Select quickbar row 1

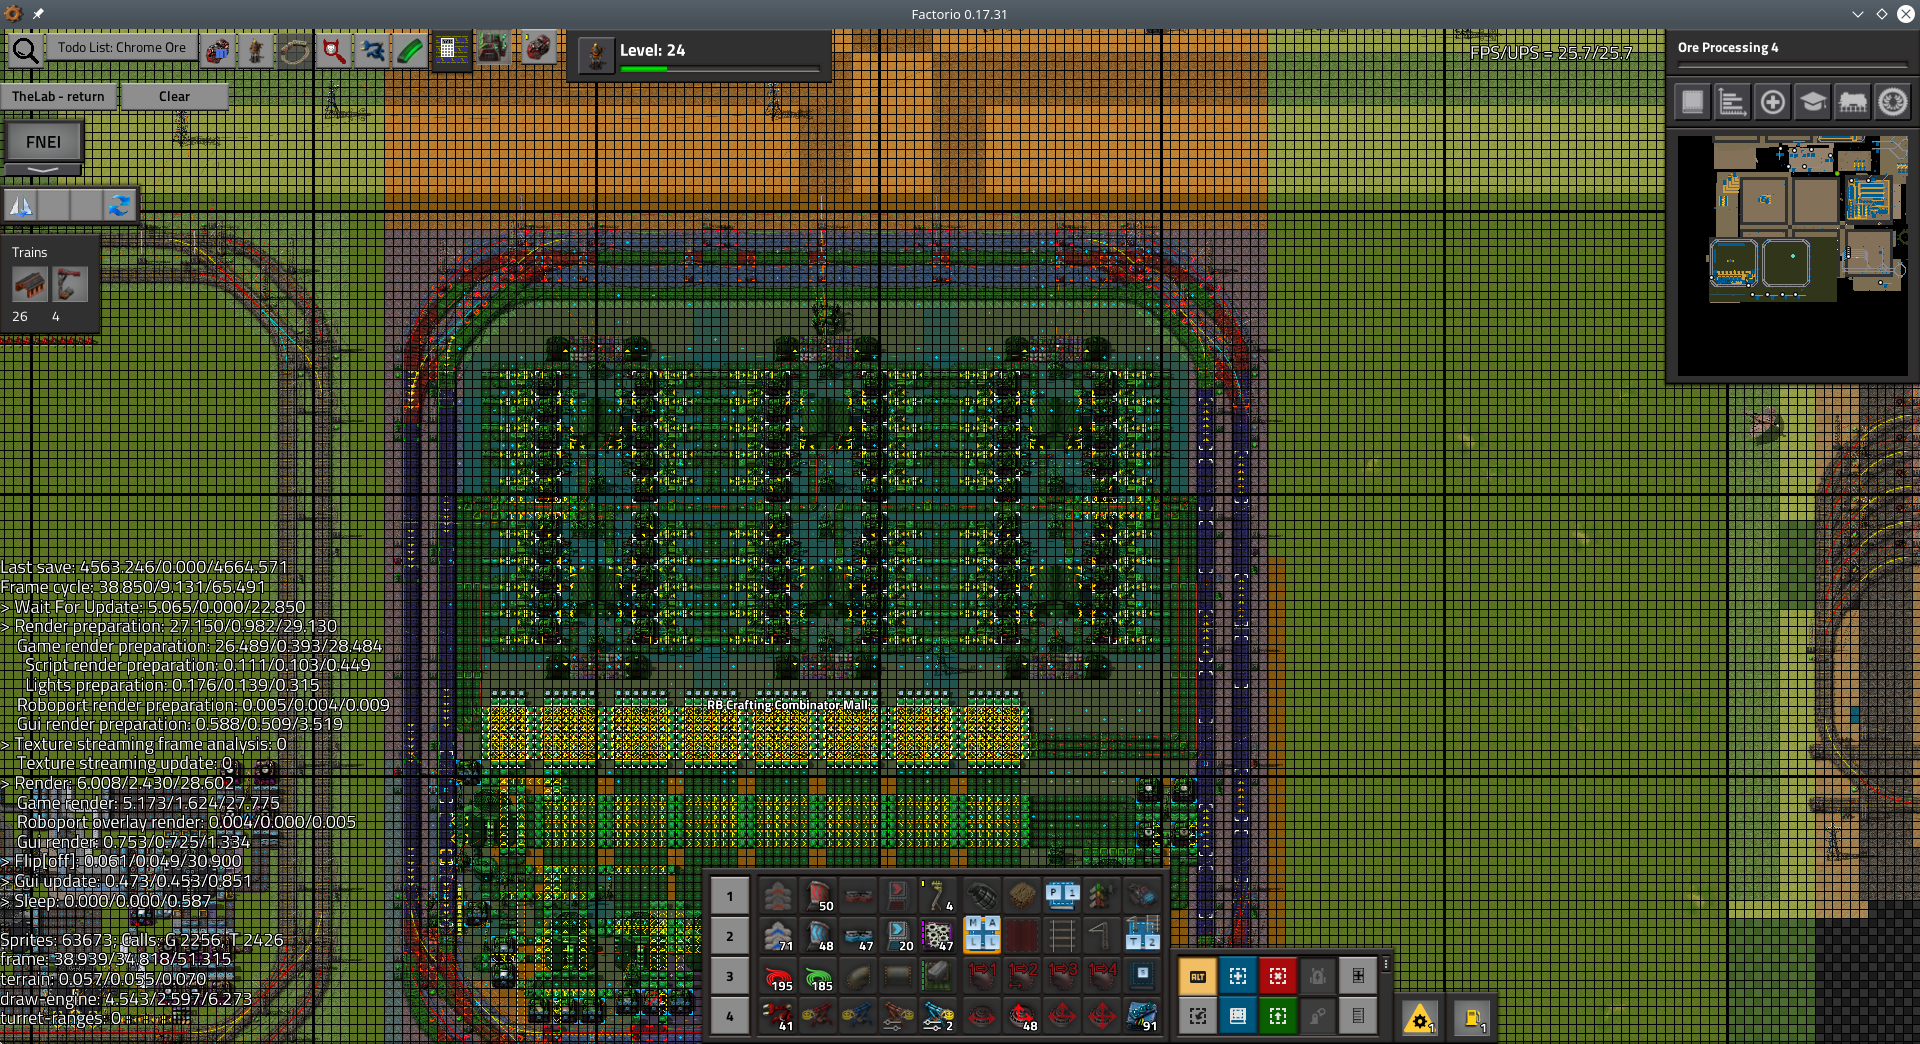point(730,896)
